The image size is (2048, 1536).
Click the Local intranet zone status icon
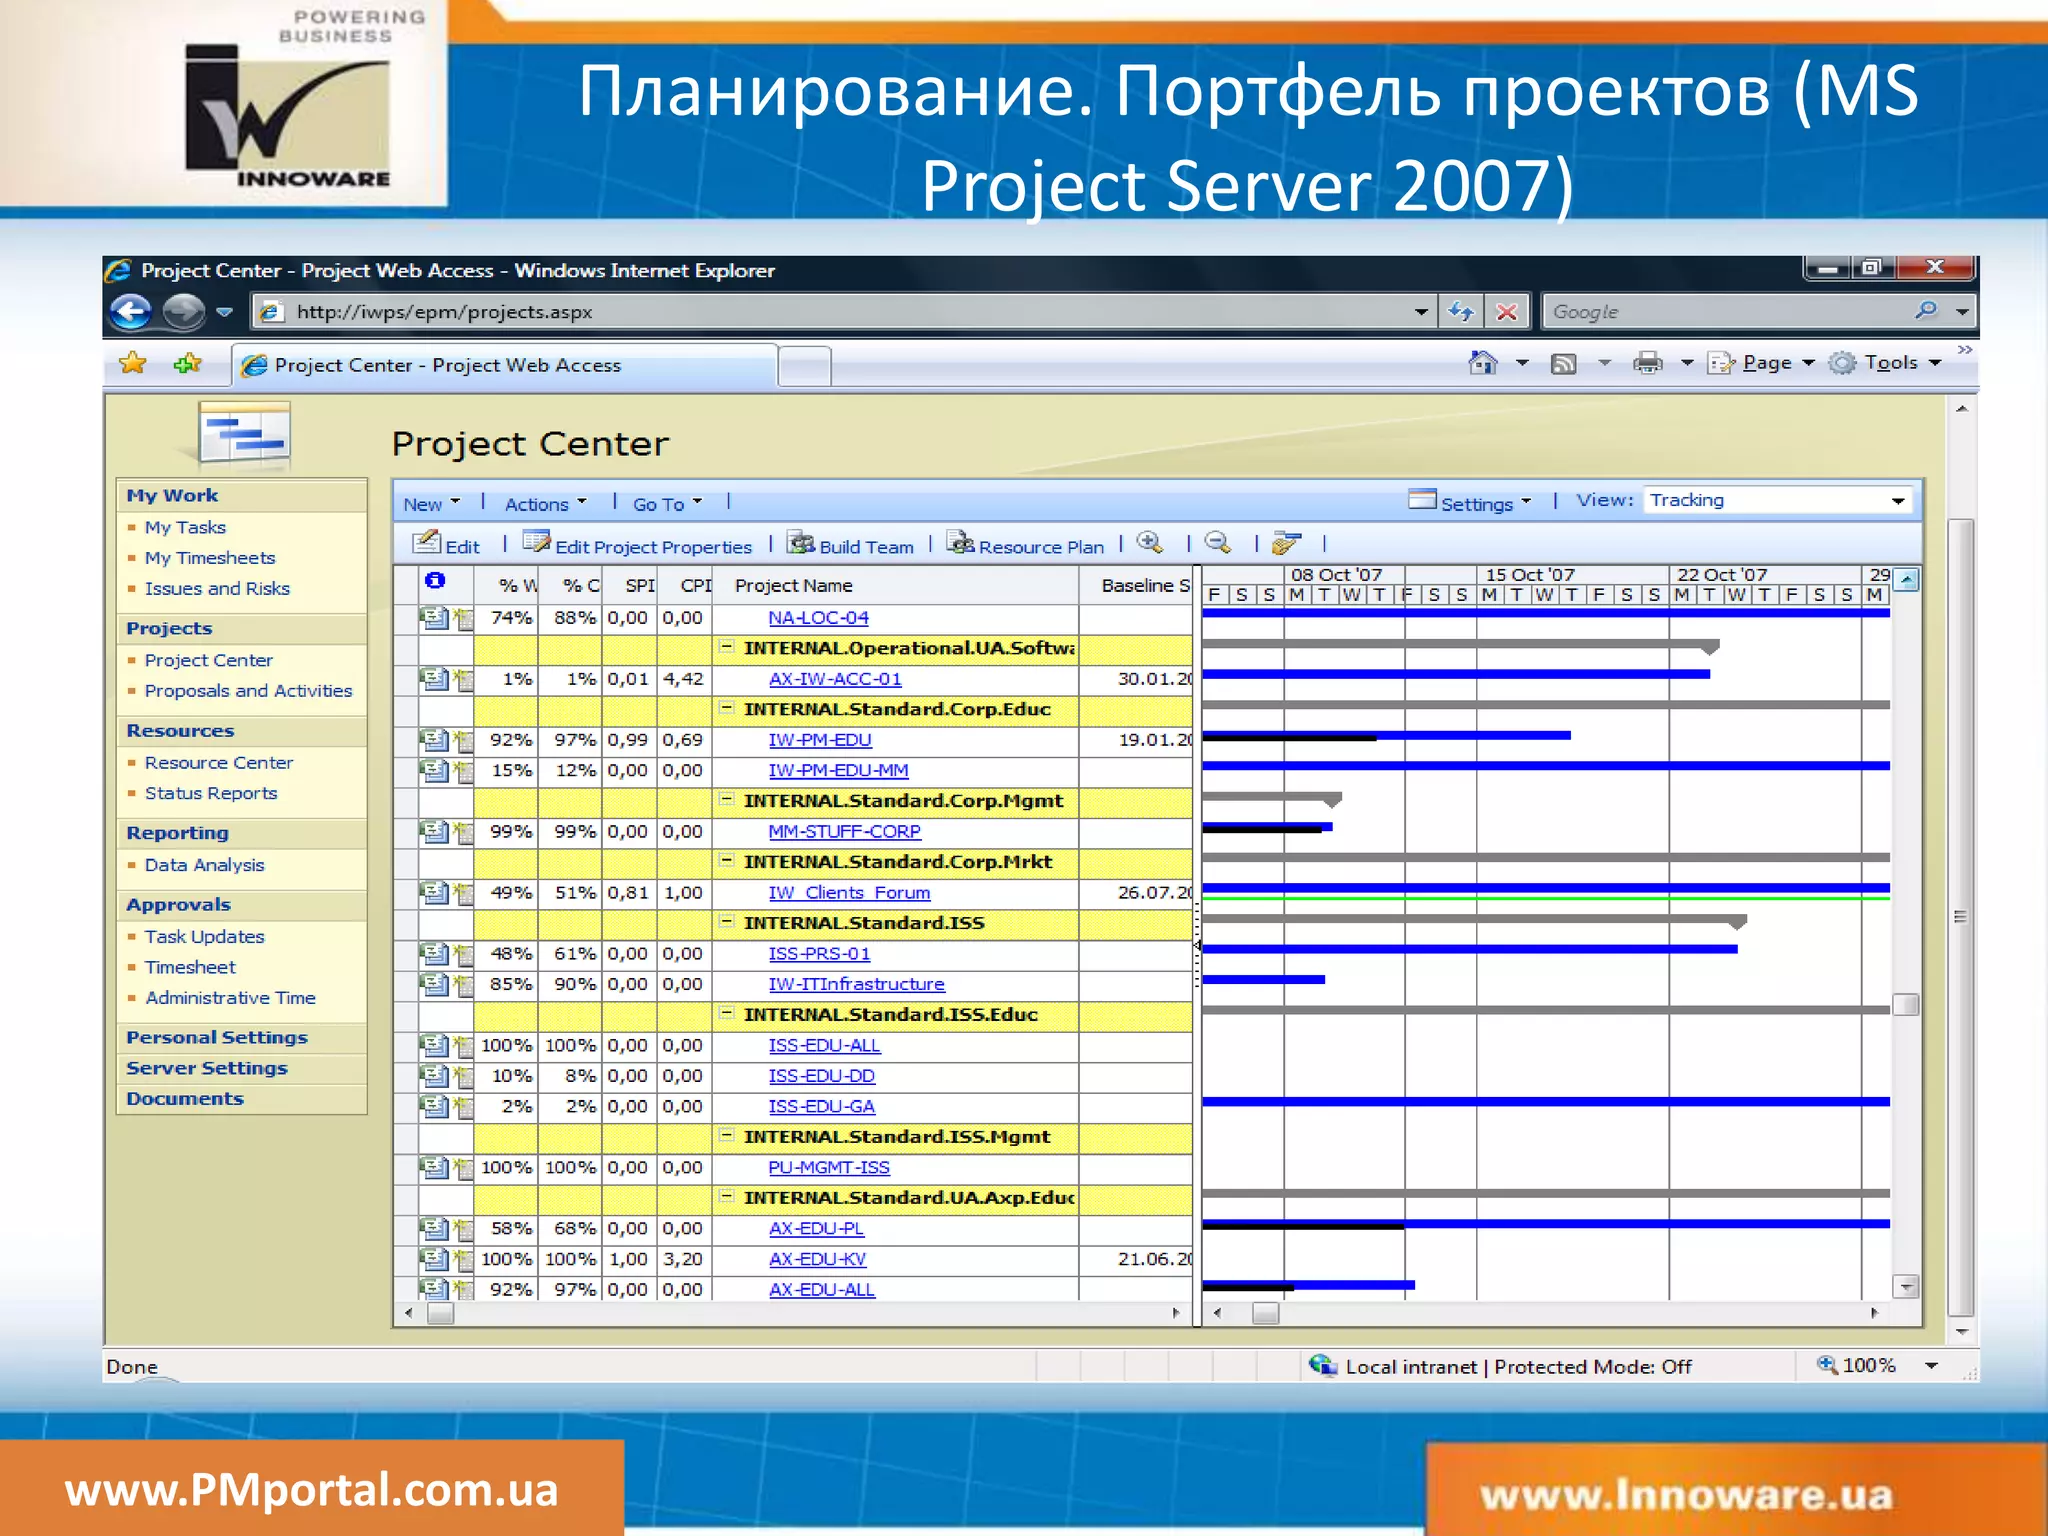click(1323, 1365)
